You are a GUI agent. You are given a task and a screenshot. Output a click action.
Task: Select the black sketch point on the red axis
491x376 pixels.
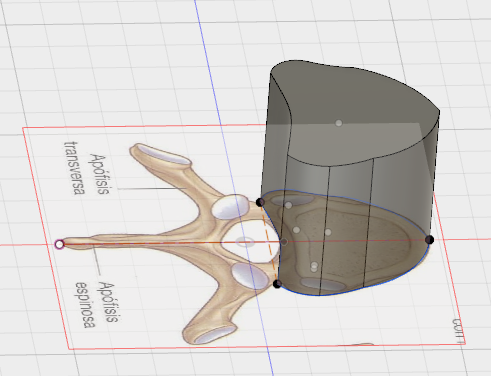[x=430, y=239]
